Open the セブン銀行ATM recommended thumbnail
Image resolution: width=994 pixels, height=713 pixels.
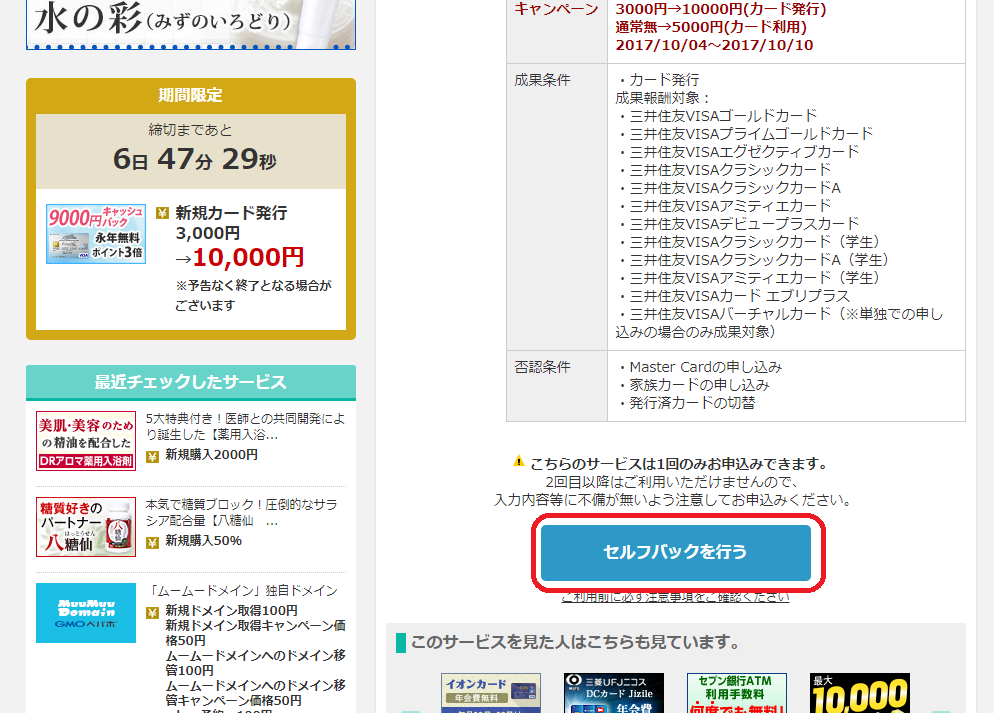(x=736, y=693)
